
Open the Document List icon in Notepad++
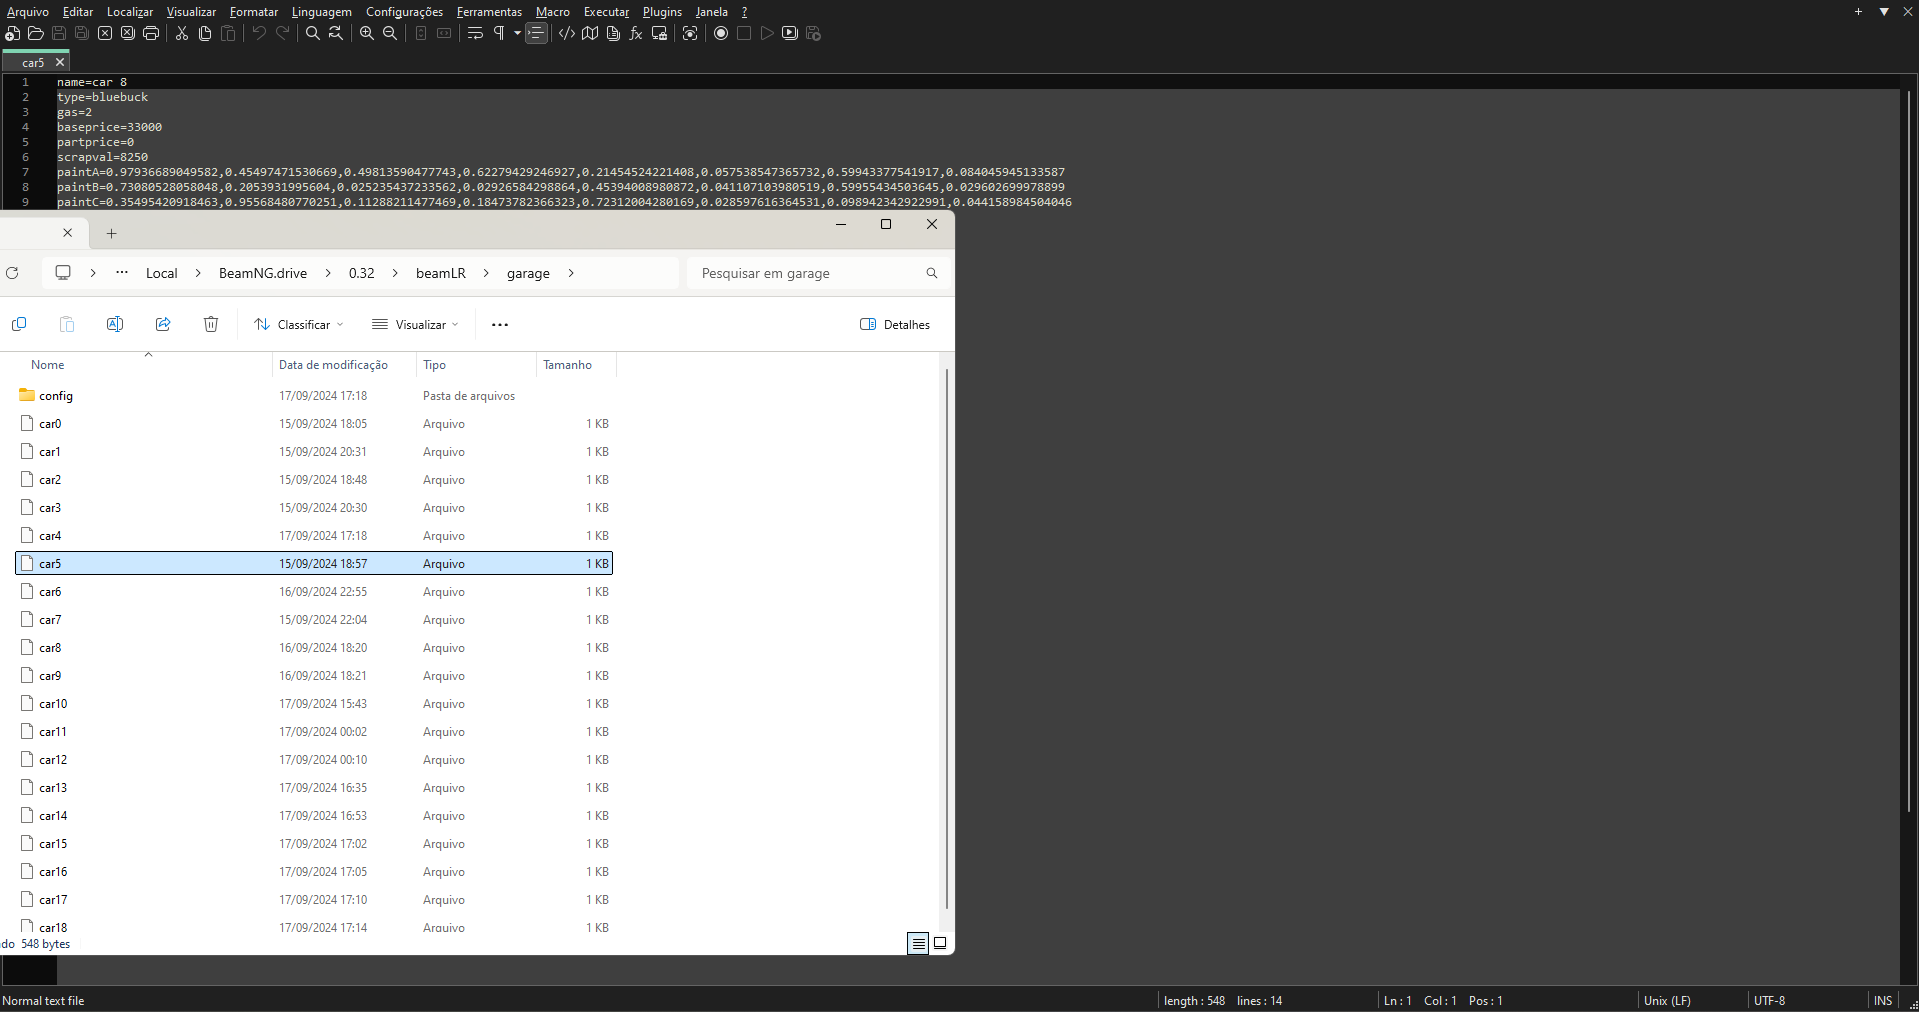point(613,33)
